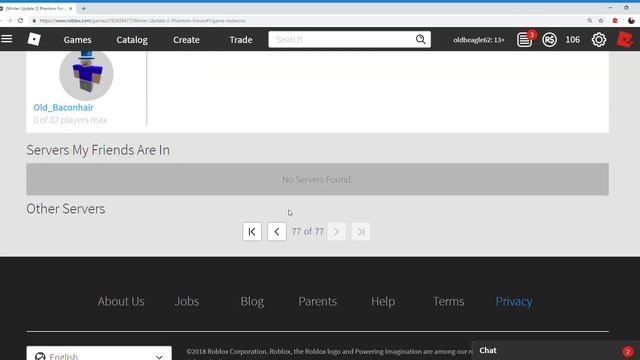
Task: Click the browser address bar URL
Action: pyautogui.click(x=142, y=20)
